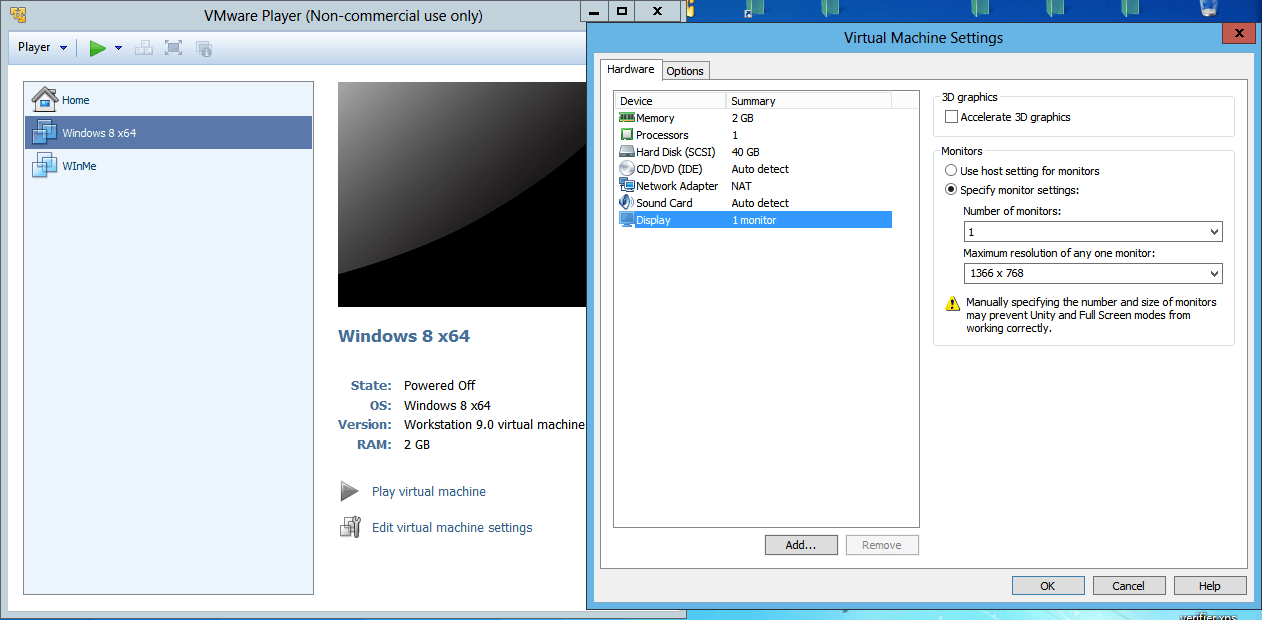Click the Home icon in library
Screen dimensions: 1263x620
click(44, 99)
